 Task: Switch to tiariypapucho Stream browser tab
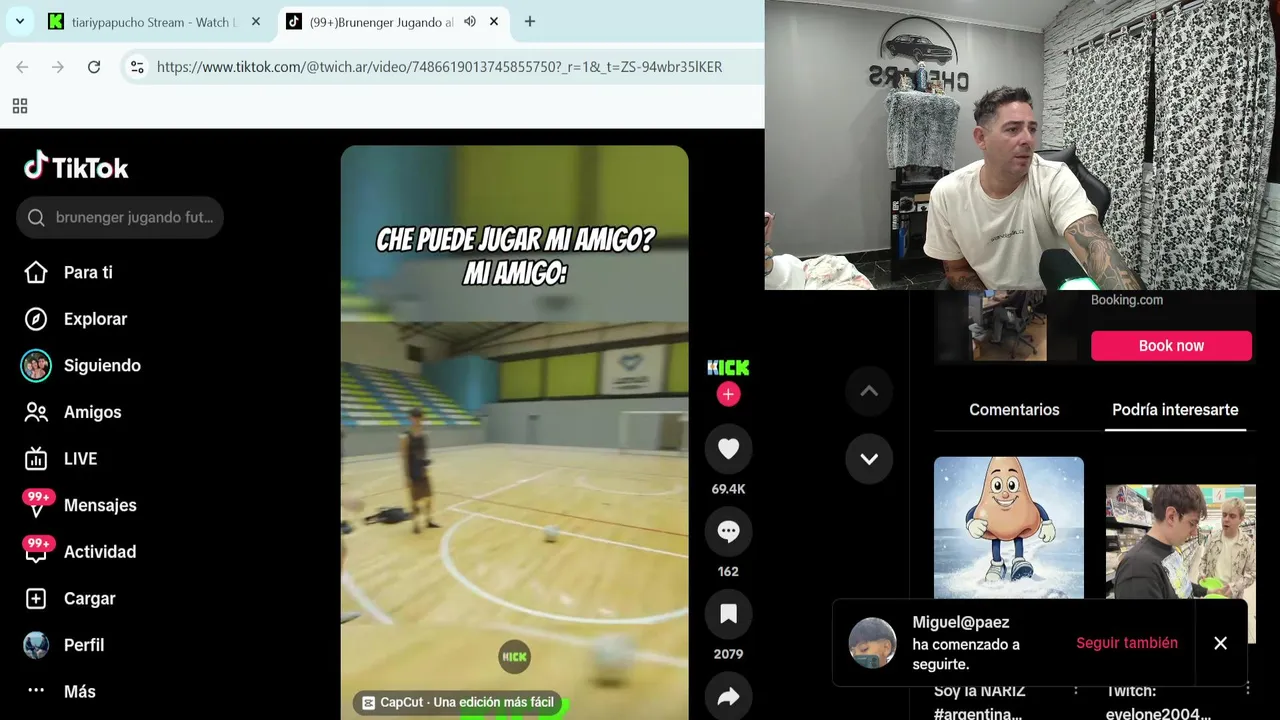tap(152, 22)
